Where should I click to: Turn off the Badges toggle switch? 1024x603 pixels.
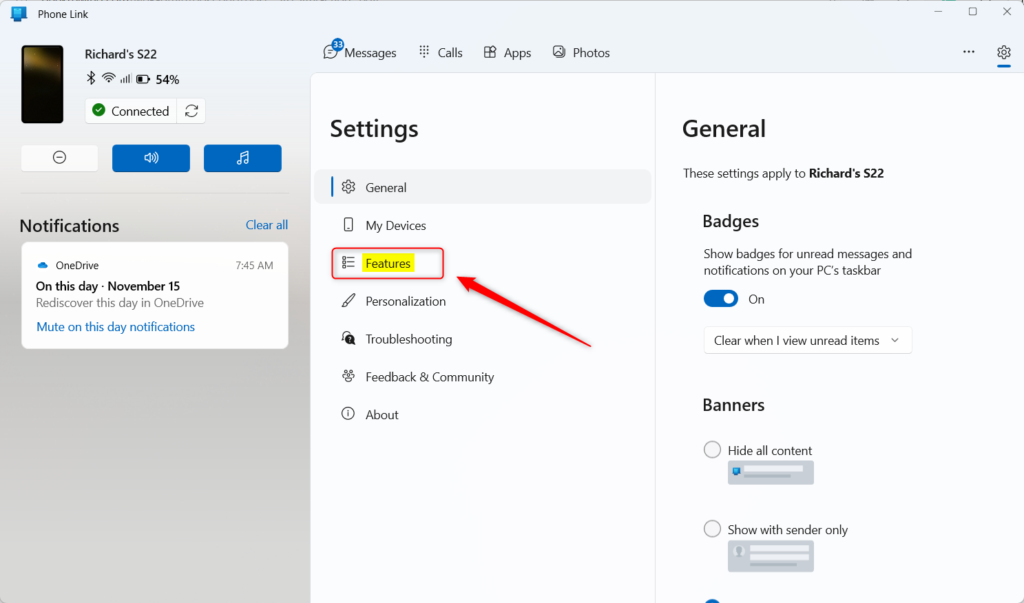pos(720,299)
